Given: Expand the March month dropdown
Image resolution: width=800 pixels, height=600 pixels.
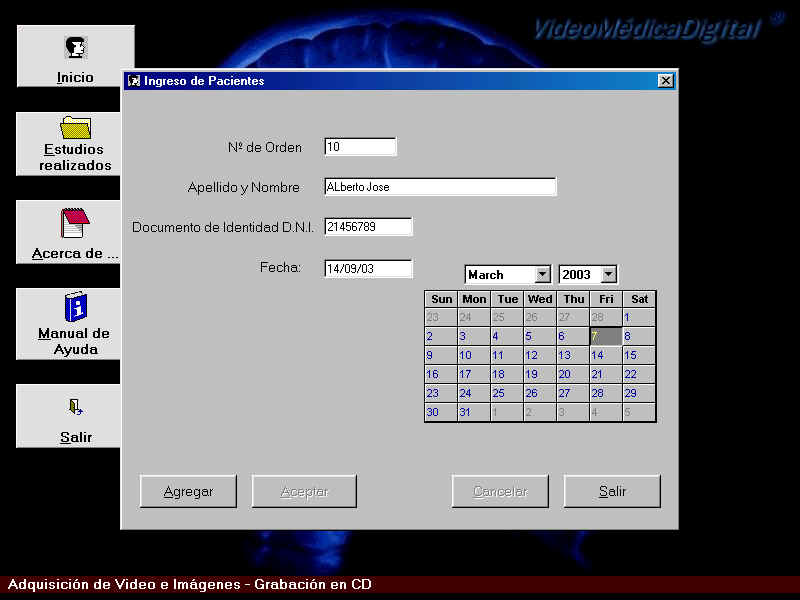Looking at the screenshot, I should tap(542, 274).
